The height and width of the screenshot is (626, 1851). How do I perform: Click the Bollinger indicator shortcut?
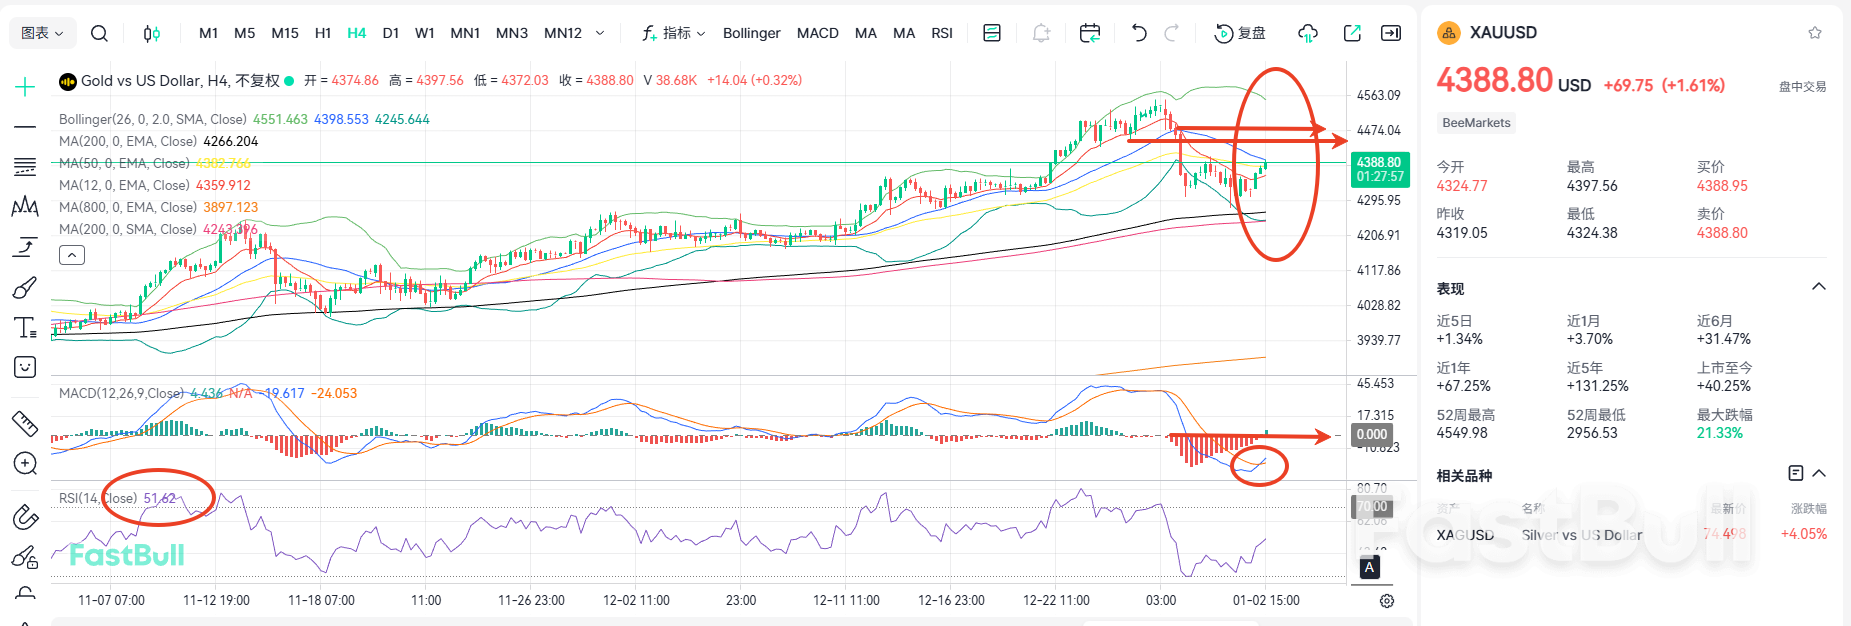click(751, 33)
